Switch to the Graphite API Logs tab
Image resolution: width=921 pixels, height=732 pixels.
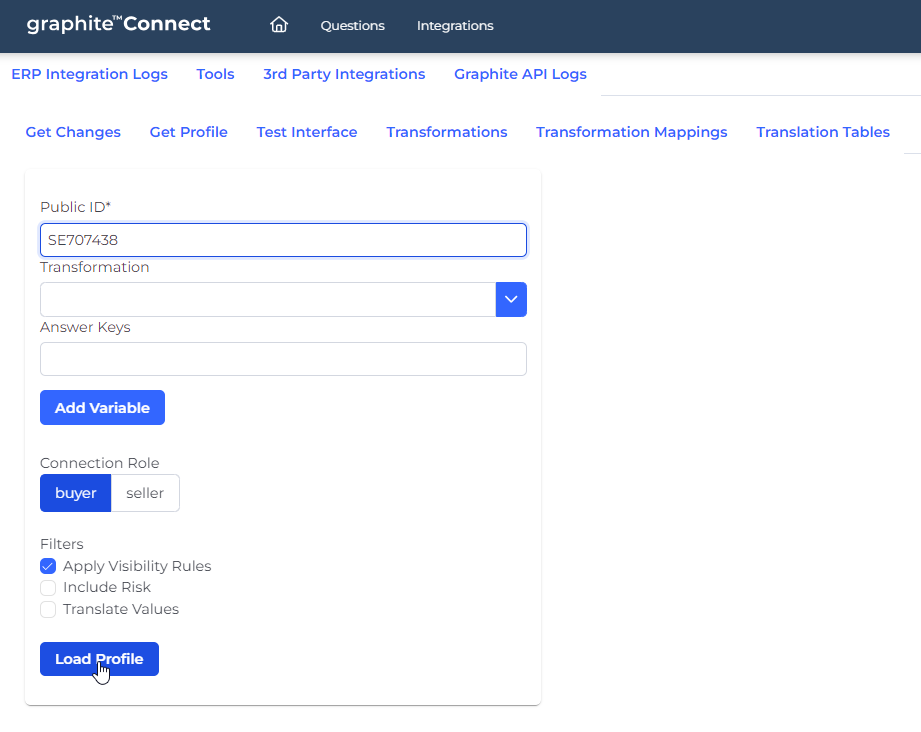click(x=520, y=74)
